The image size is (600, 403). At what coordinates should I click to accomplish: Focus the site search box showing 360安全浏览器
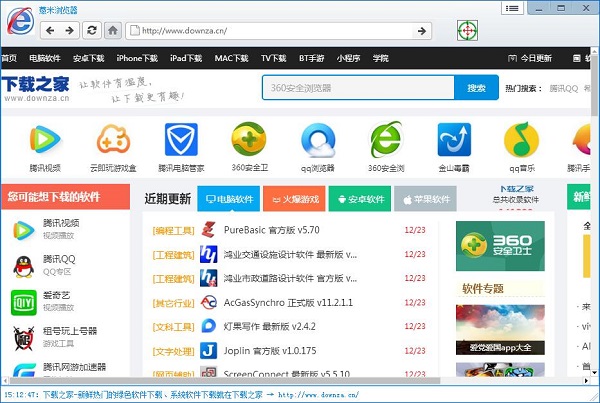359,88
